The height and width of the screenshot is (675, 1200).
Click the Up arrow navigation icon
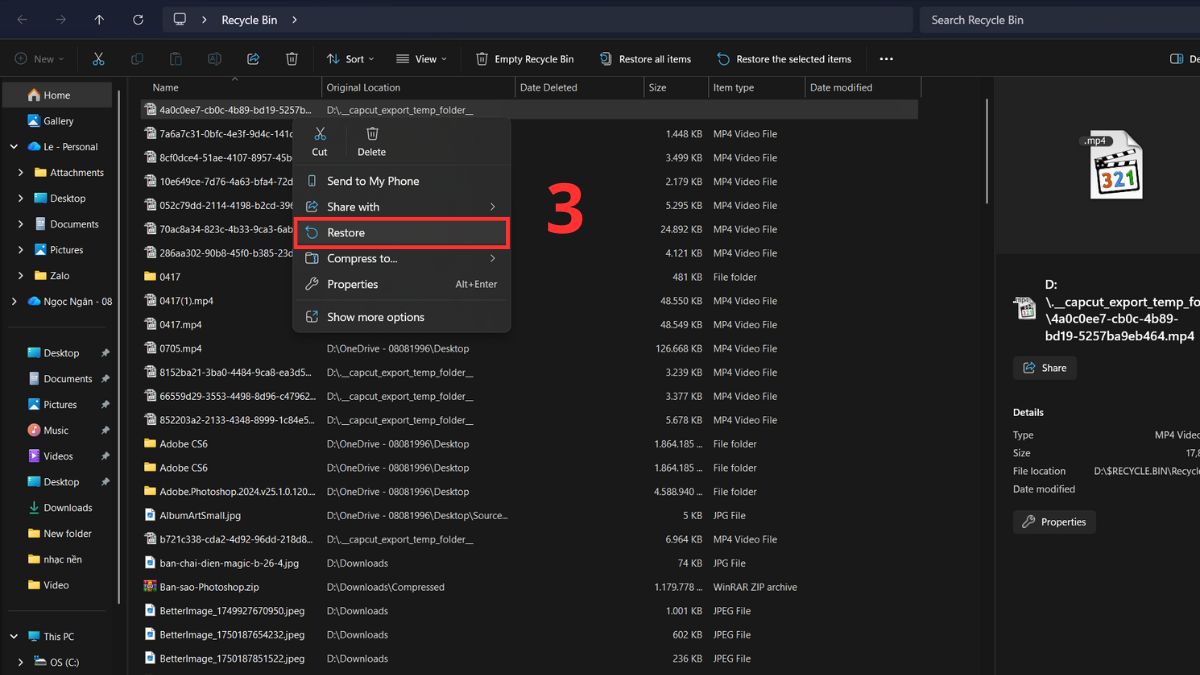(x=98, y=20)
